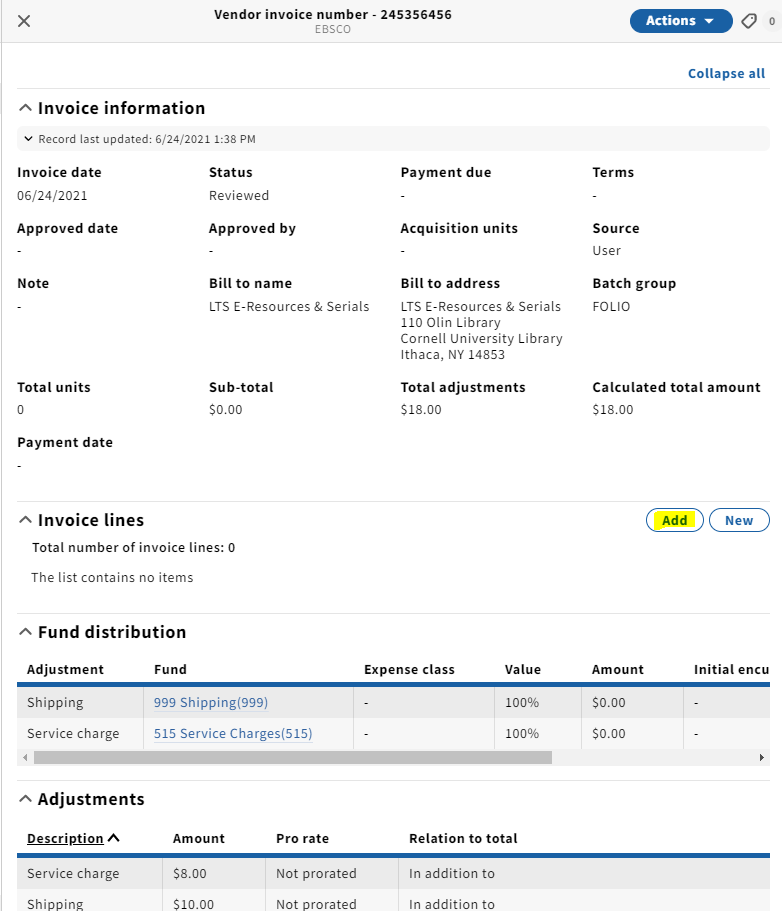Collapse the Adjustments section chevron
Screen dimensions: 782x911
[25, 799]
